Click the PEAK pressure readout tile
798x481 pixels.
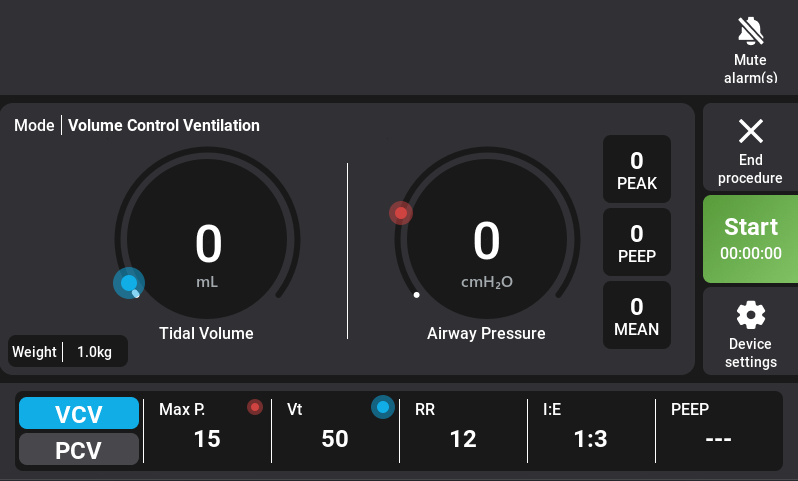coord(636,170)
